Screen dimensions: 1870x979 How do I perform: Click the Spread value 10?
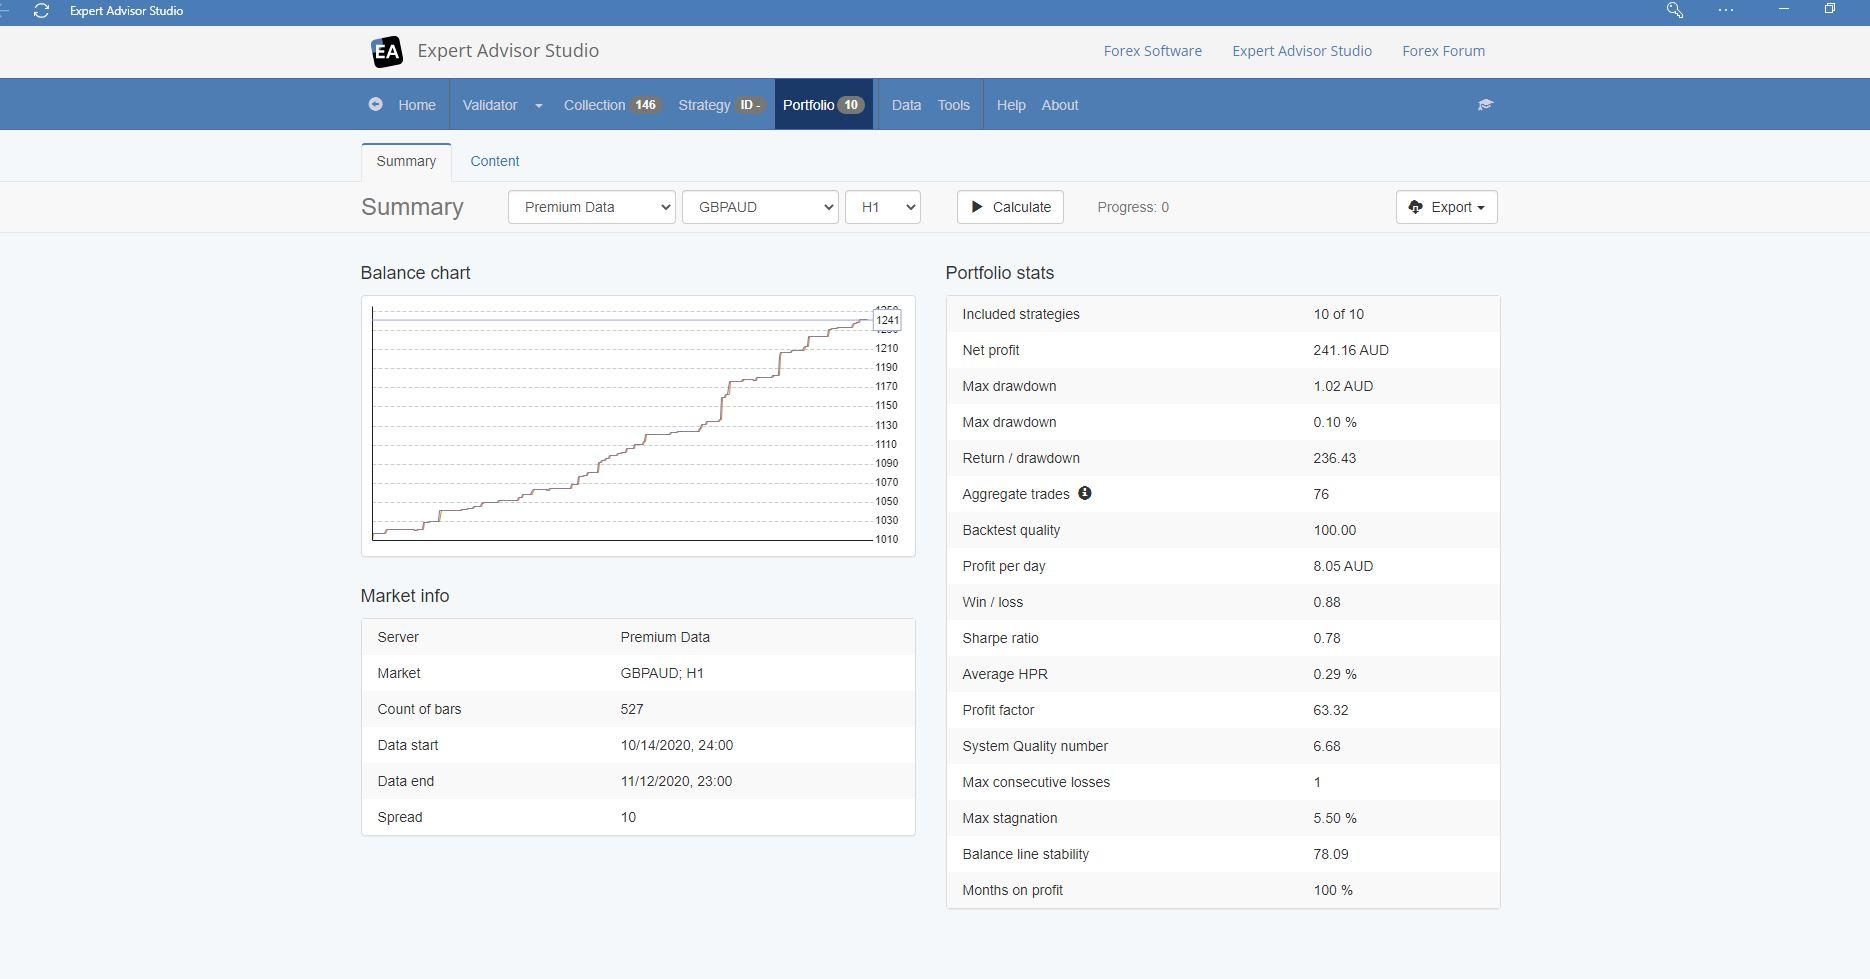click(628, 817)
